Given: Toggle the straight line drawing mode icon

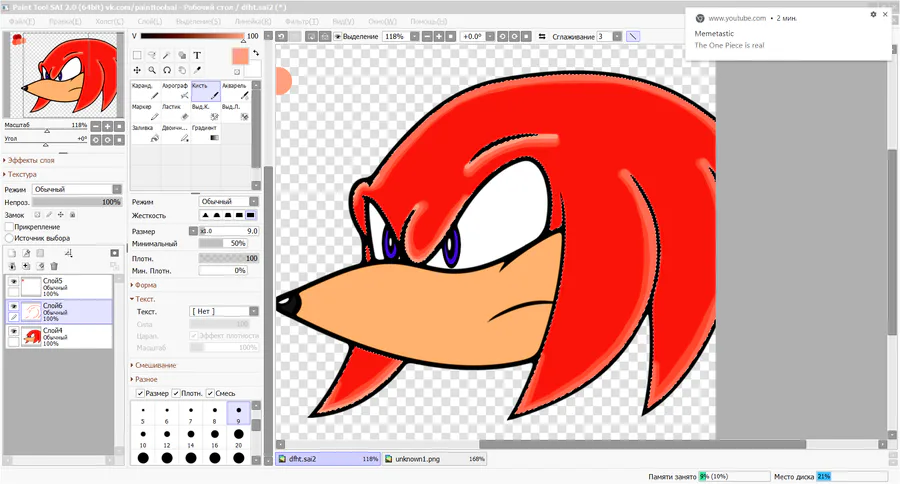Looking at the screenshot, I should click(633, 36).
